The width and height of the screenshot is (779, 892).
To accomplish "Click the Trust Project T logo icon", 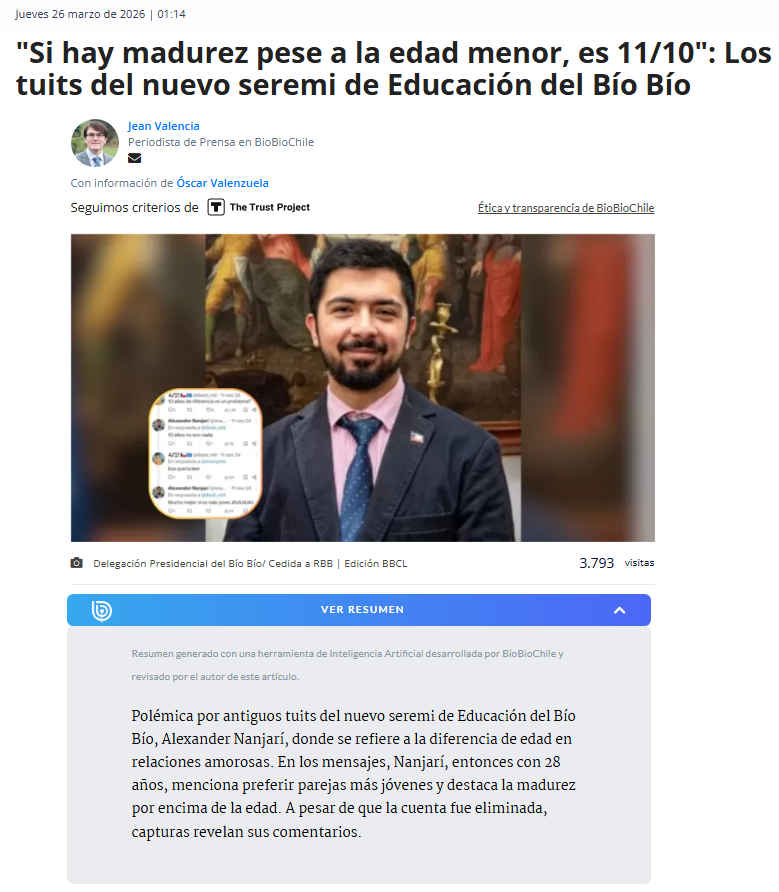I will pos(216,207).
